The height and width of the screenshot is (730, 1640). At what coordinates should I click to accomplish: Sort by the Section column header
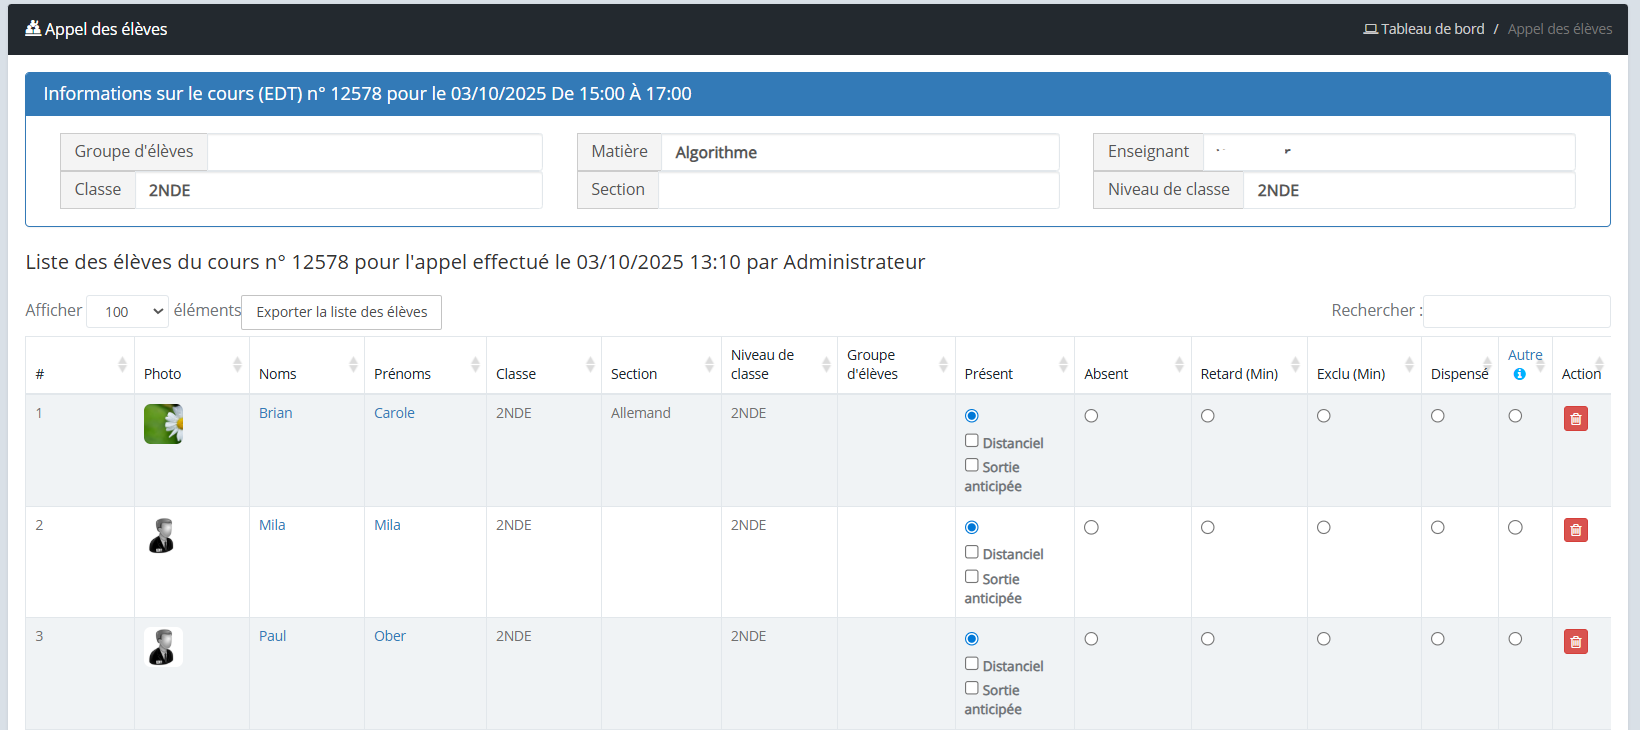point(634,374)
